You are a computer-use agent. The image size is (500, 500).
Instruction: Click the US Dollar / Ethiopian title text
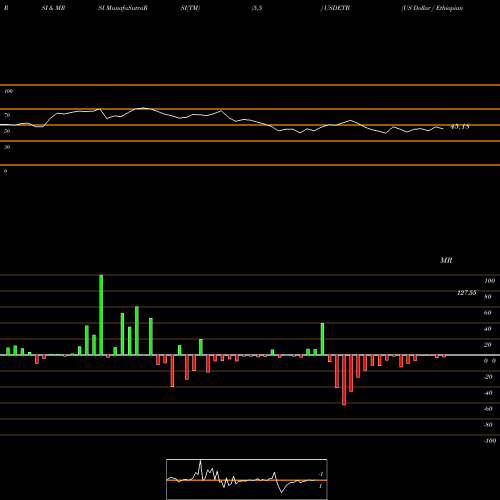point(432,8)
